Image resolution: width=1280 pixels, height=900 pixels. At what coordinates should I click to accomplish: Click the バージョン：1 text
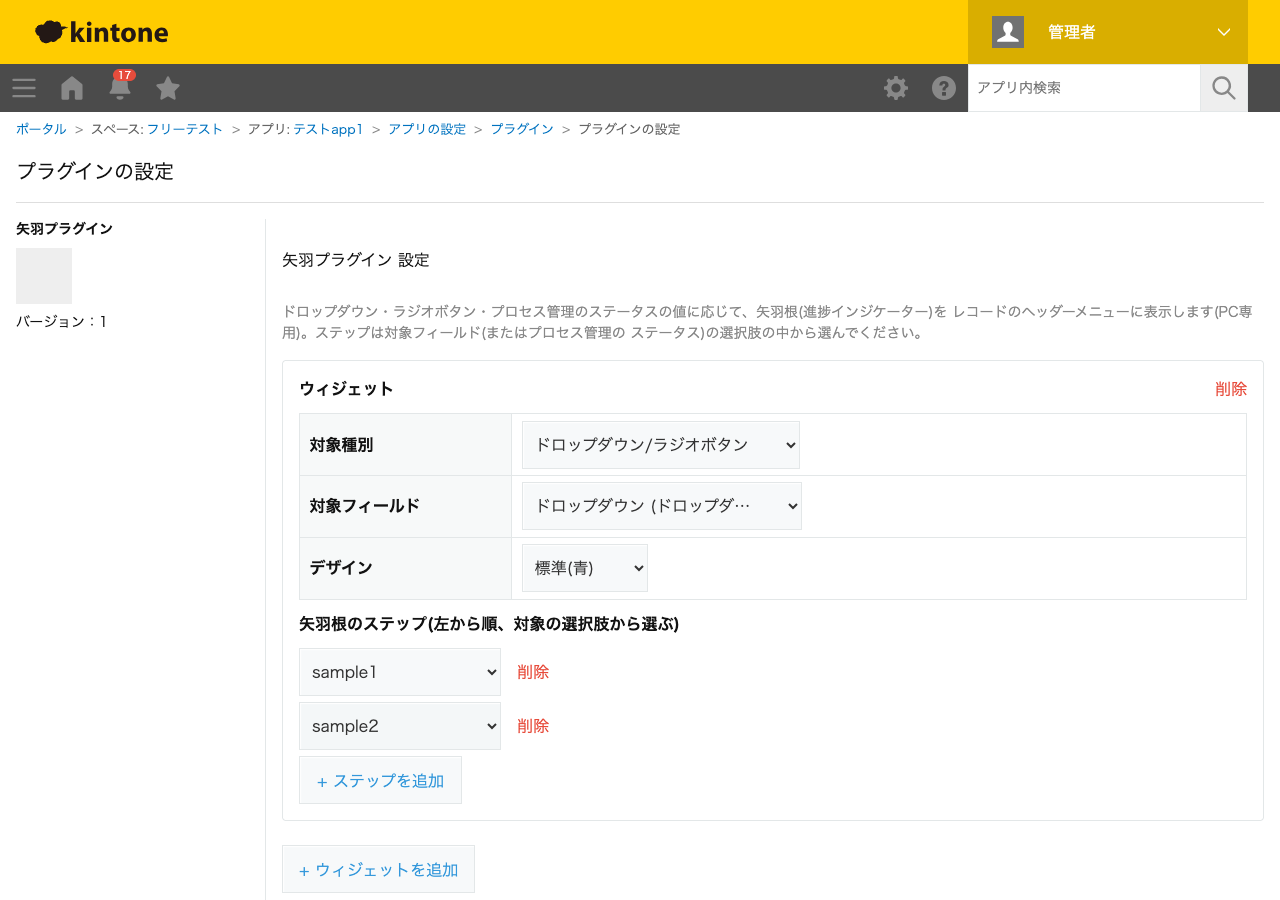(x=62, y=321)
